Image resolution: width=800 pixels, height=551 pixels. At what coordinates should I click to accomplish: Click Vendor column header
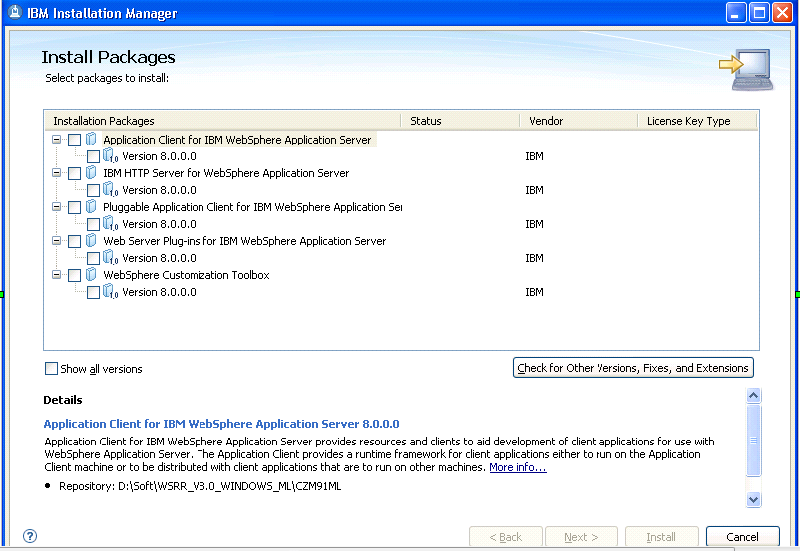(x=579, y=121)
